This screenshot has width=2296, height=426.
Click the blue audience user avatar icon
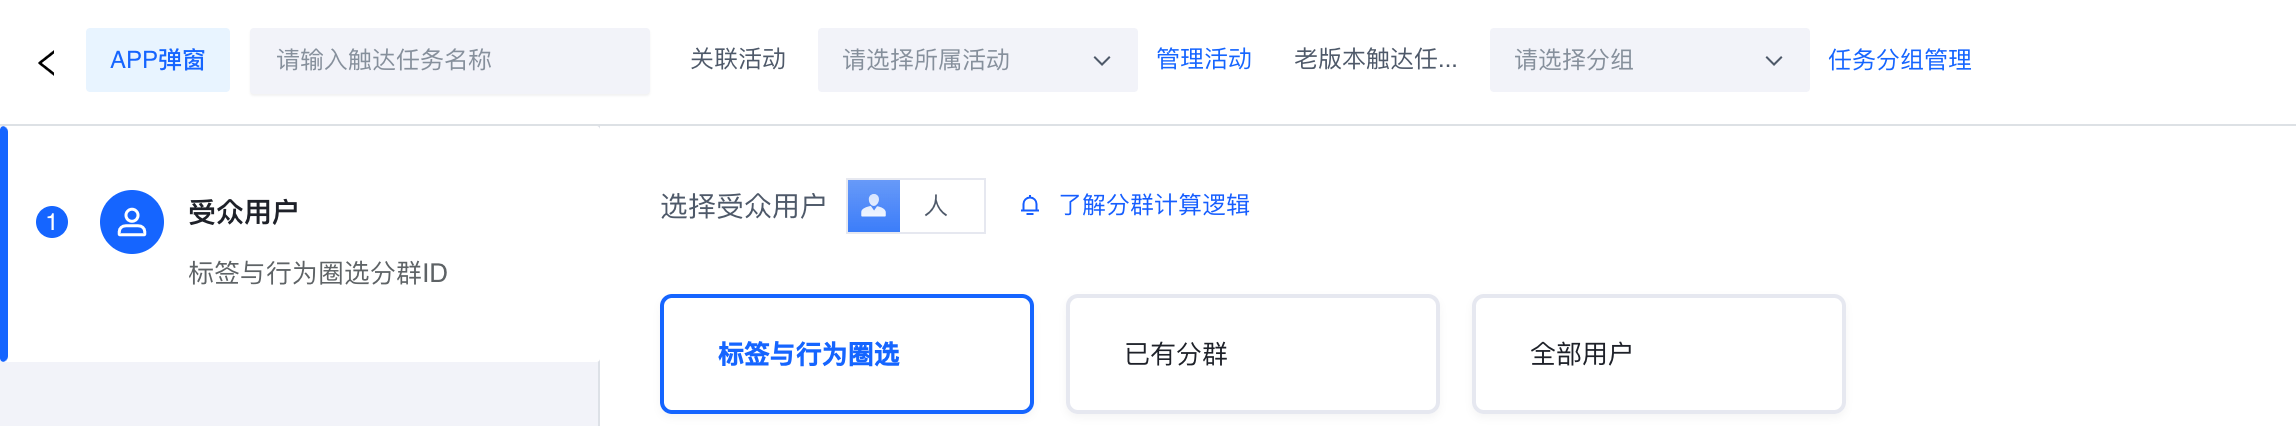pyautogui.click(x=131, y=222)
